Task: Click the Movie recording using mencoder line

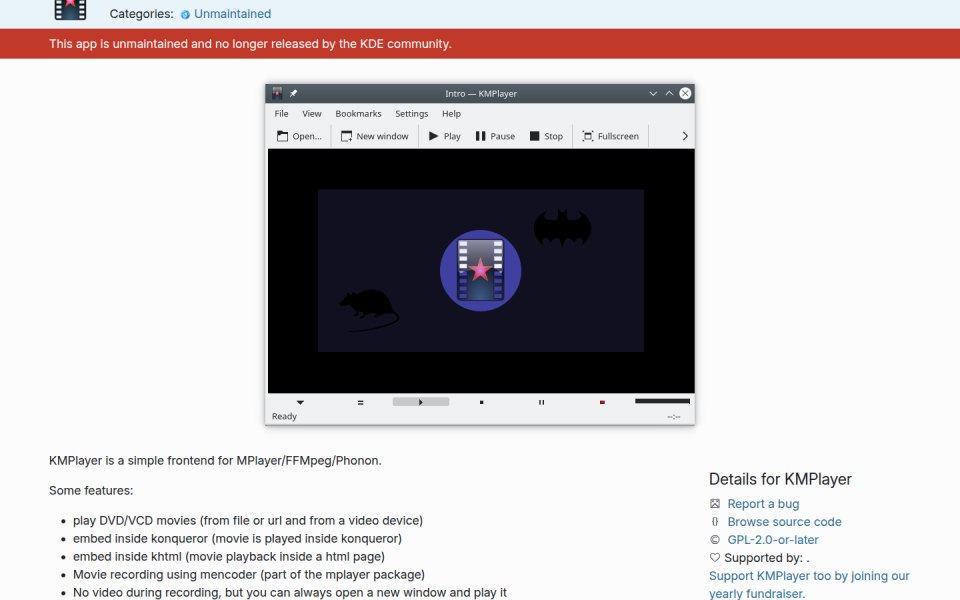Action: 249,574
